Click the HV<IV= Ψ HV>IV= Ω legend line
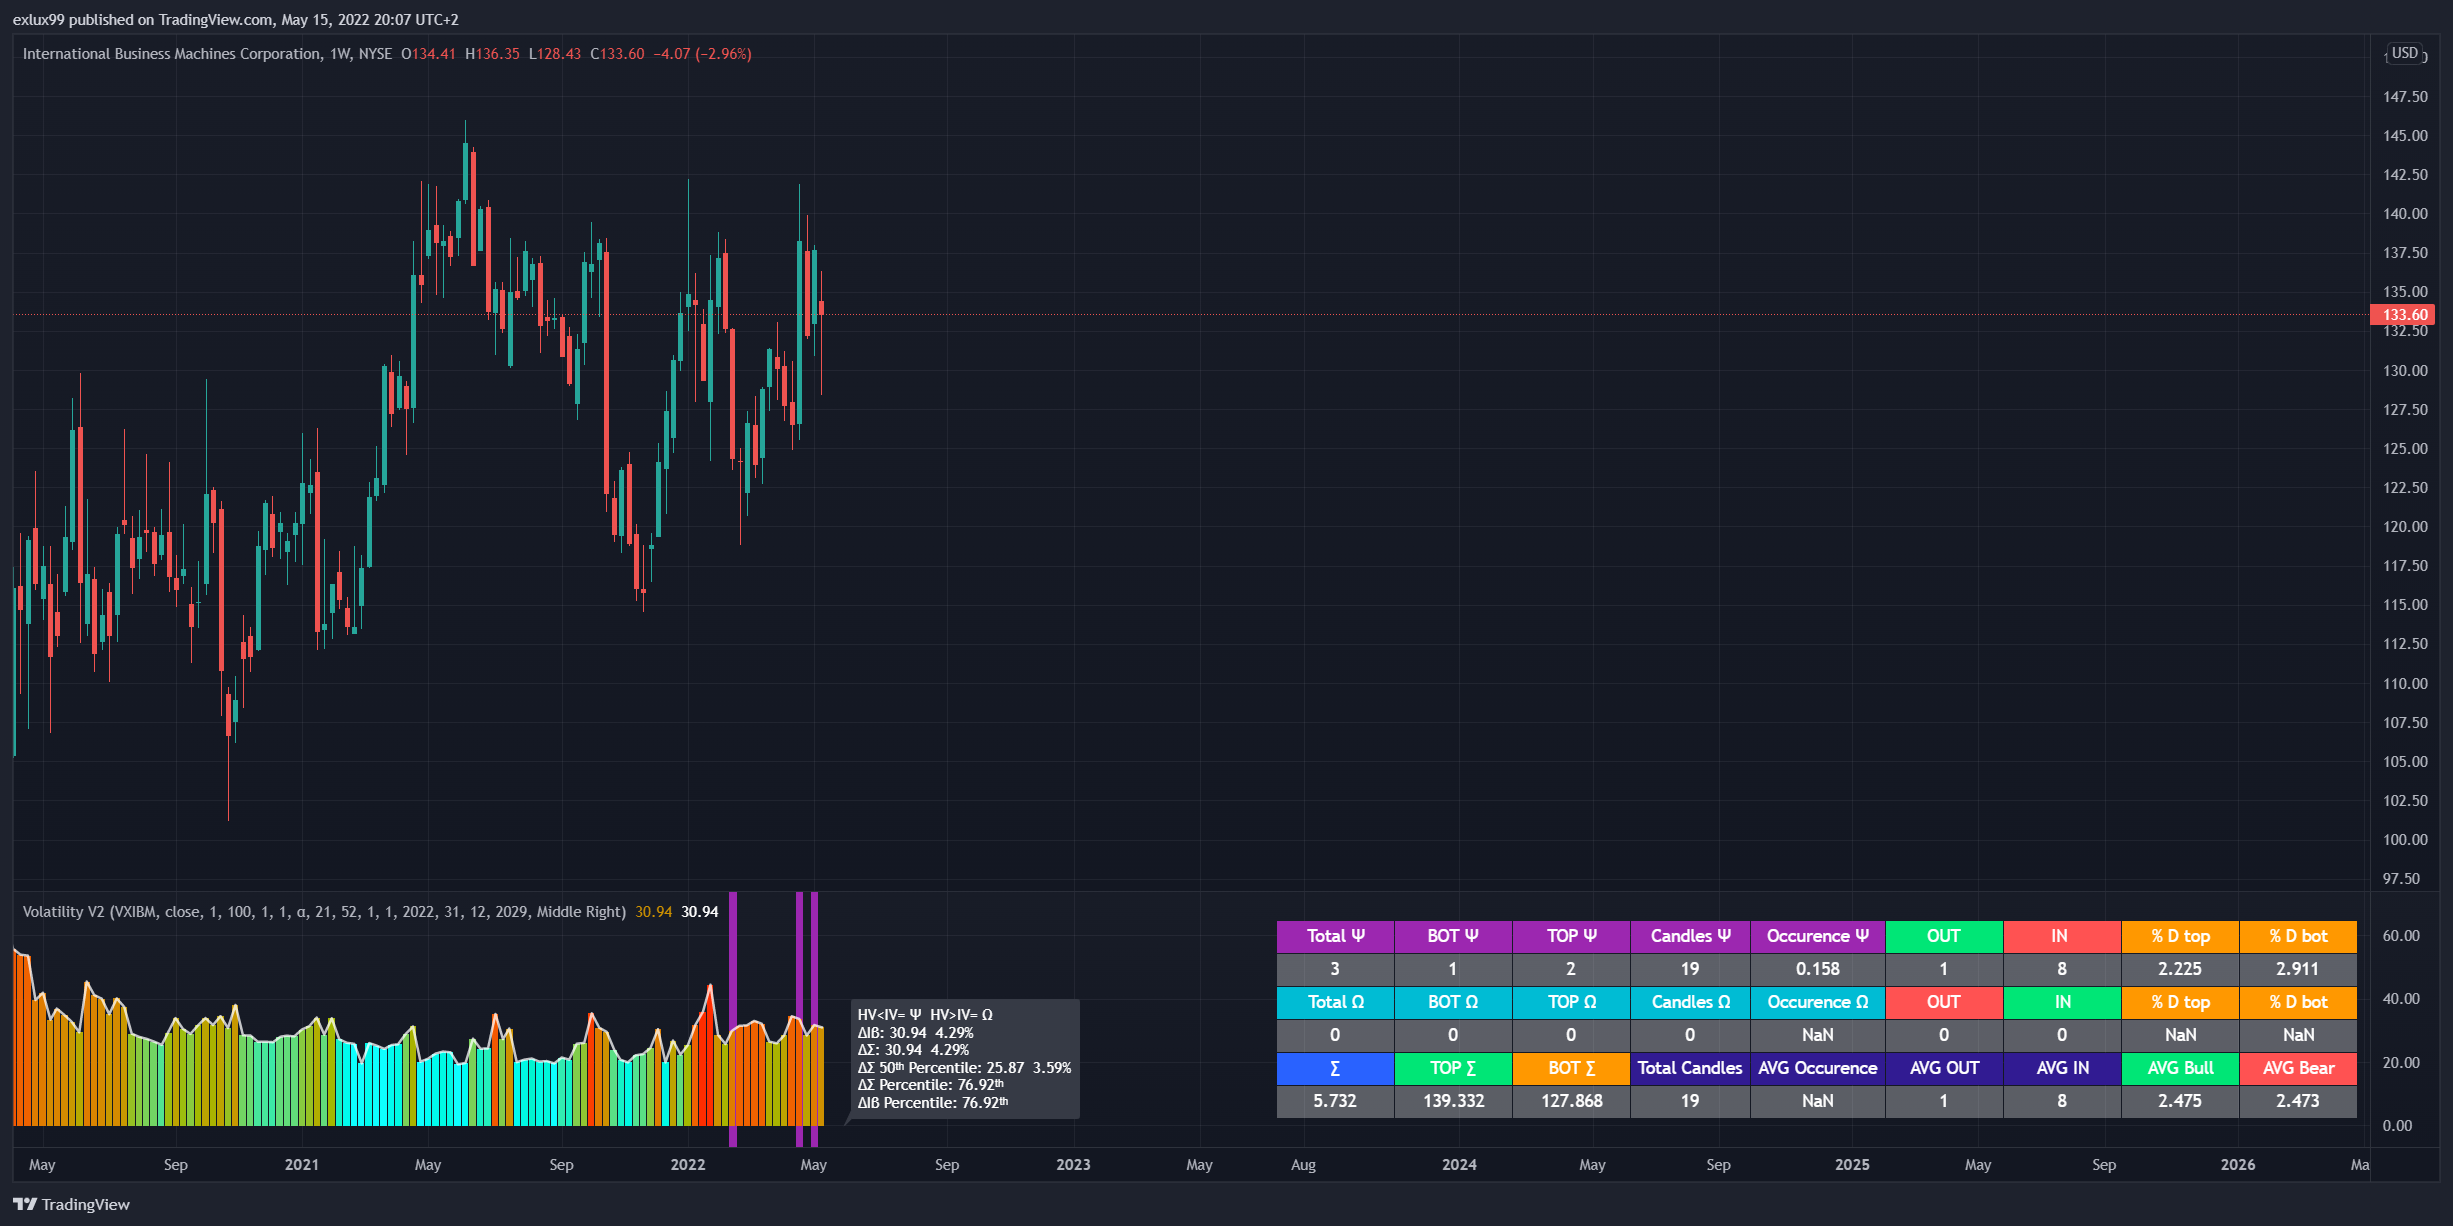Image resolution: width=2453 pixels, height=1226 pixels. (925, 1015)
